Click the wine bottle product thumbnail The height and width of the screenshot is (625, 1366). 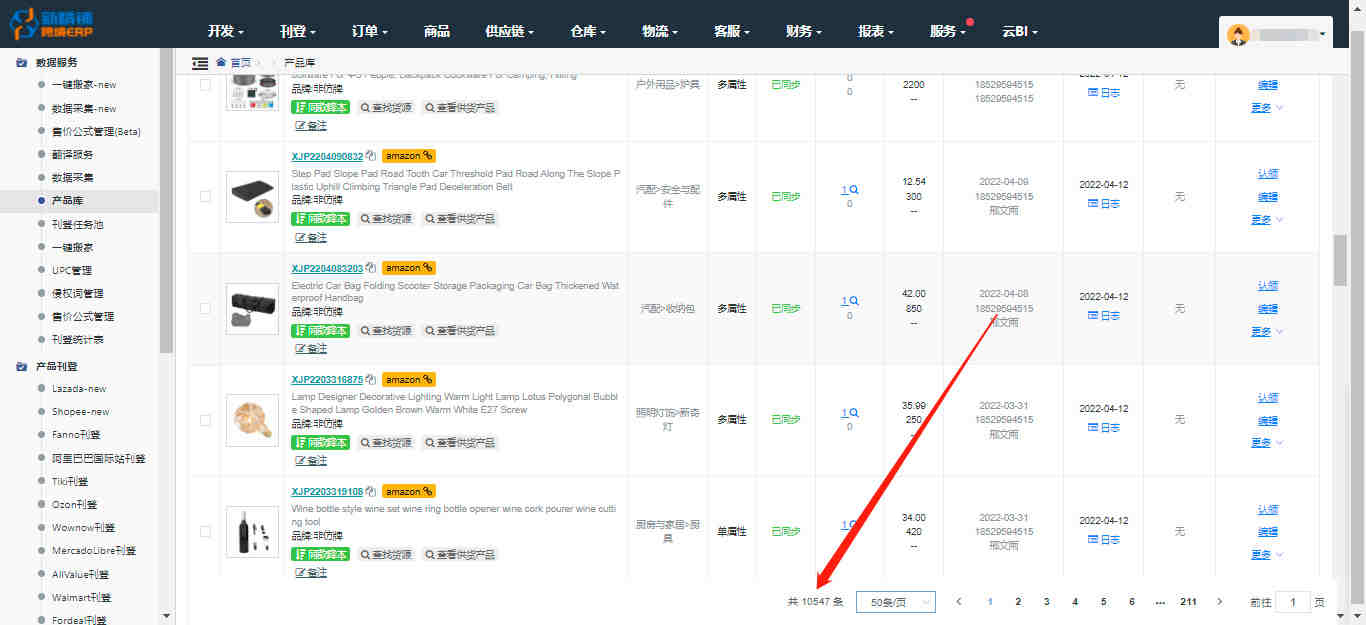click(x=252, y=532)
